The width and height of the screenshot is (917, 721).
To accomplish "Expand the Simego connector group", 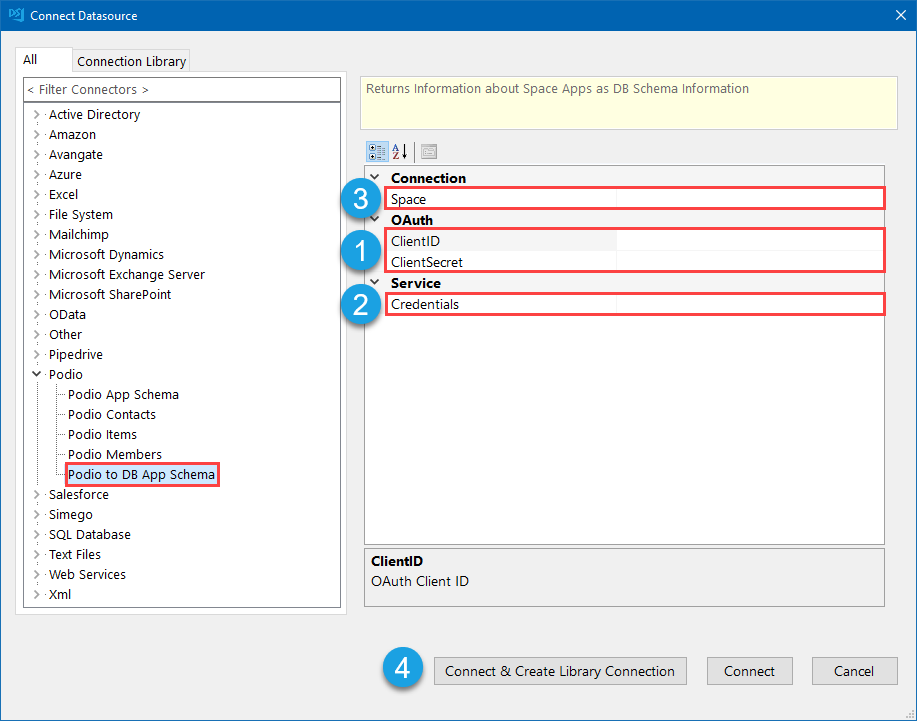I will (37, 515).
